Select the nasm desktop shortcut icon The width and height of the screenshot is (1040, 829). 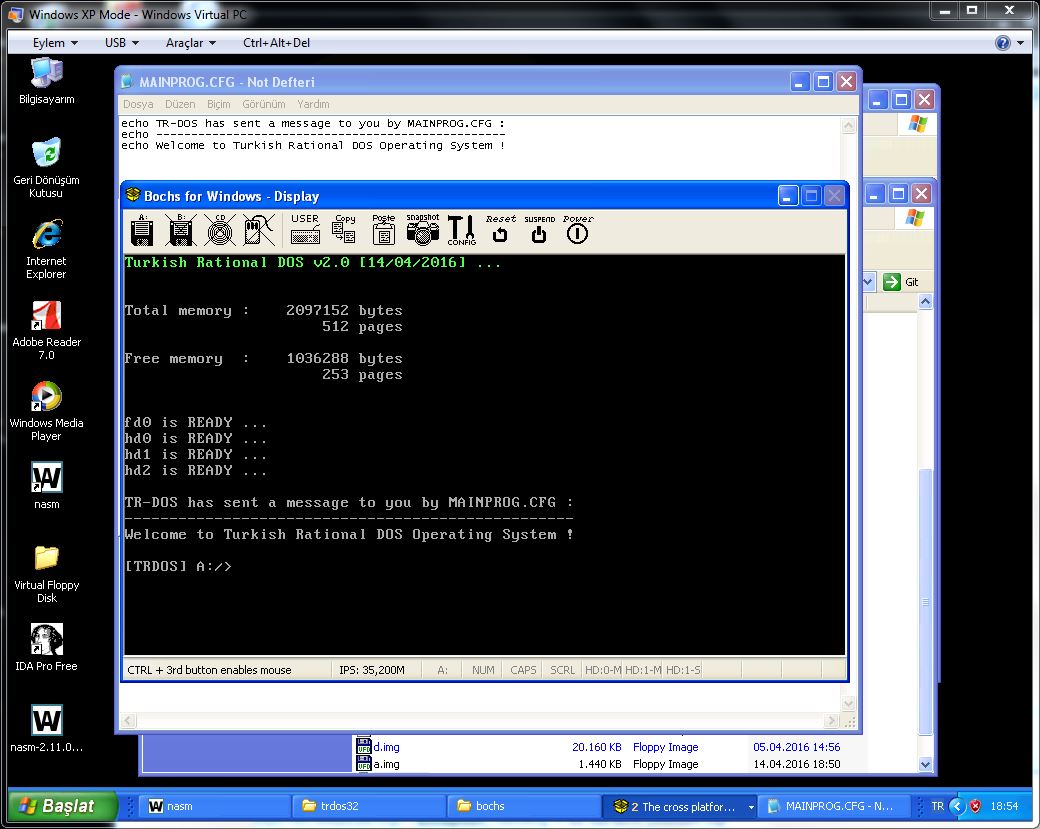tap(46, 485)
